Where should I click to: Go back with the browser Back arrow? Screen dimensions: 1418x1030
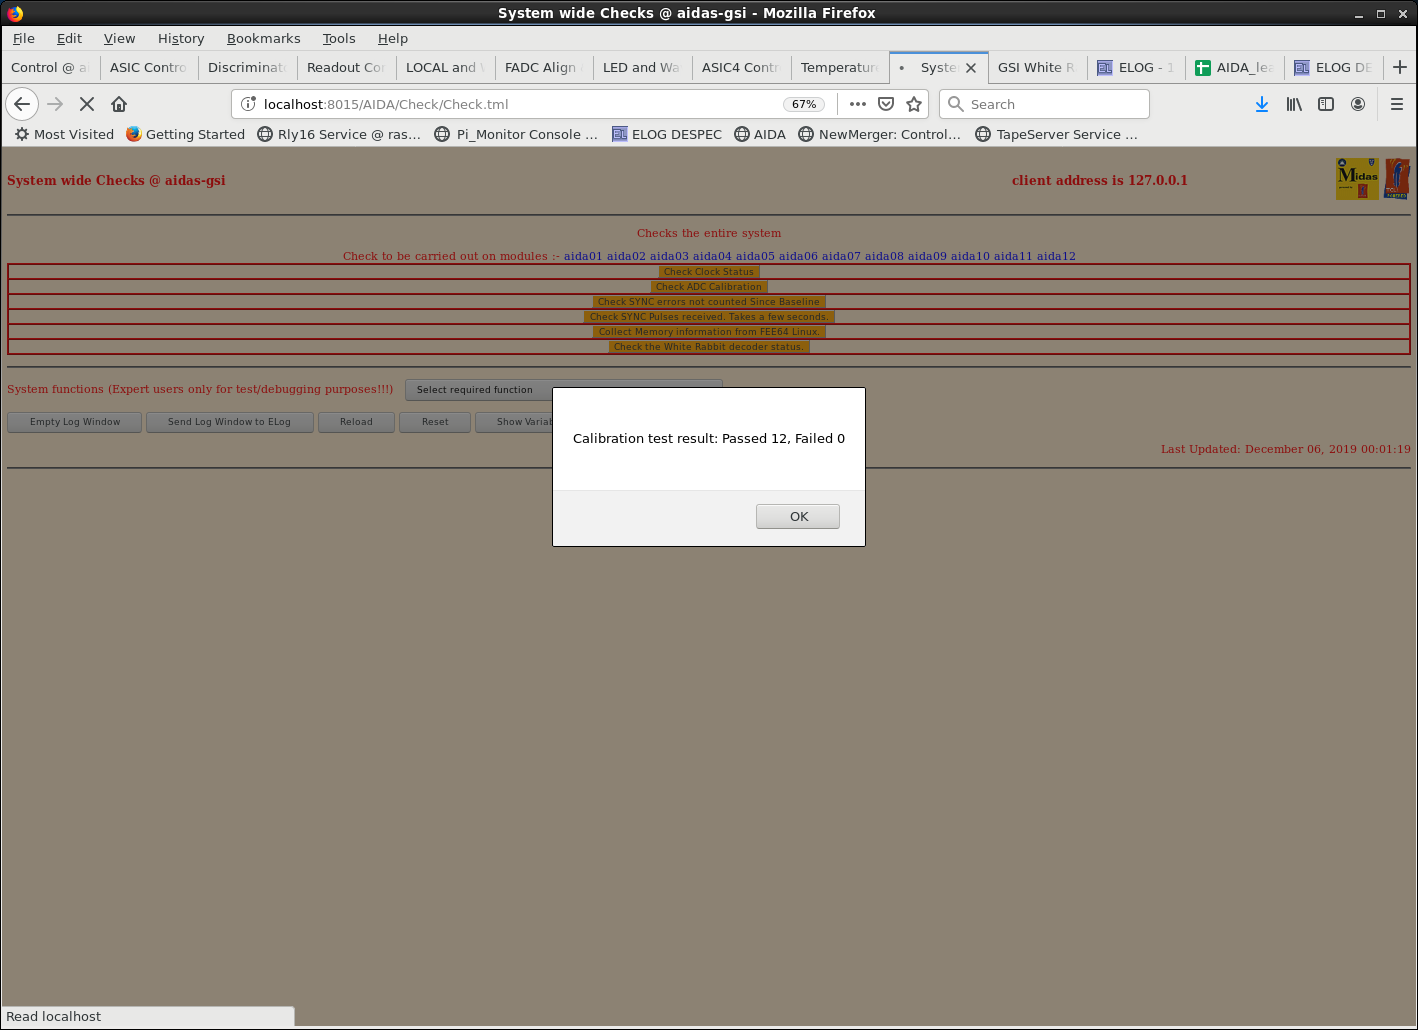tap(22, 104)
